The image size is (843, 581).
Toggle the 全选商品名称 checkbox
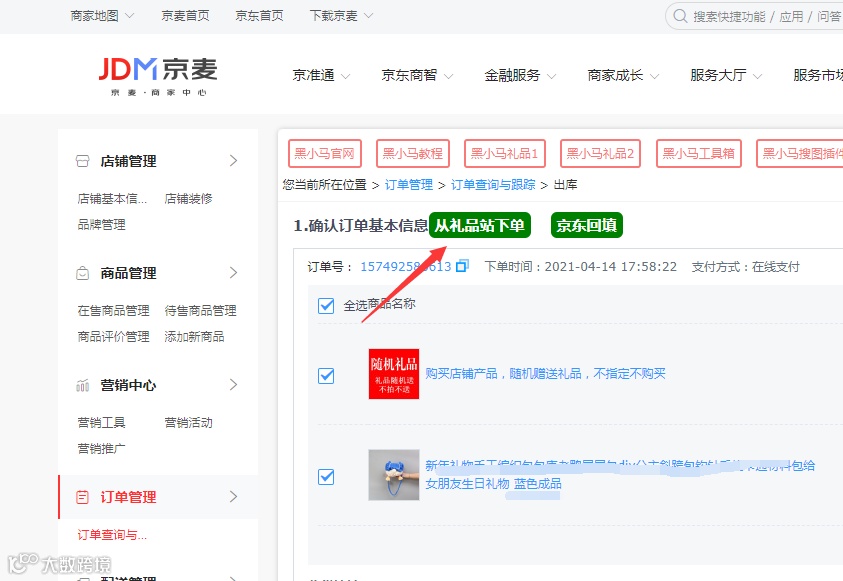tap(326, 305)
